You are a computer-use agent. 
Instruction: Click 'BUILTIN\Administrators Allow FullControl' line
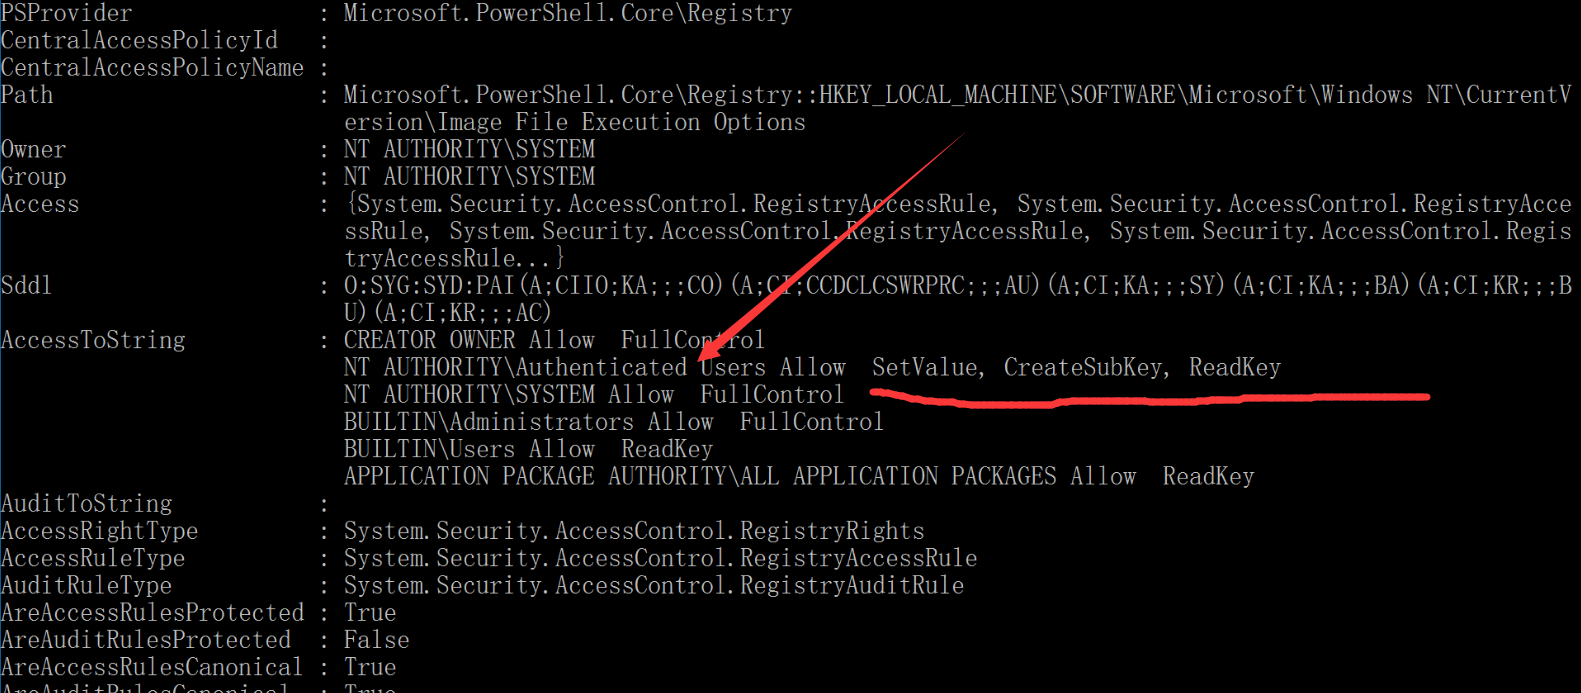(614, 422)
